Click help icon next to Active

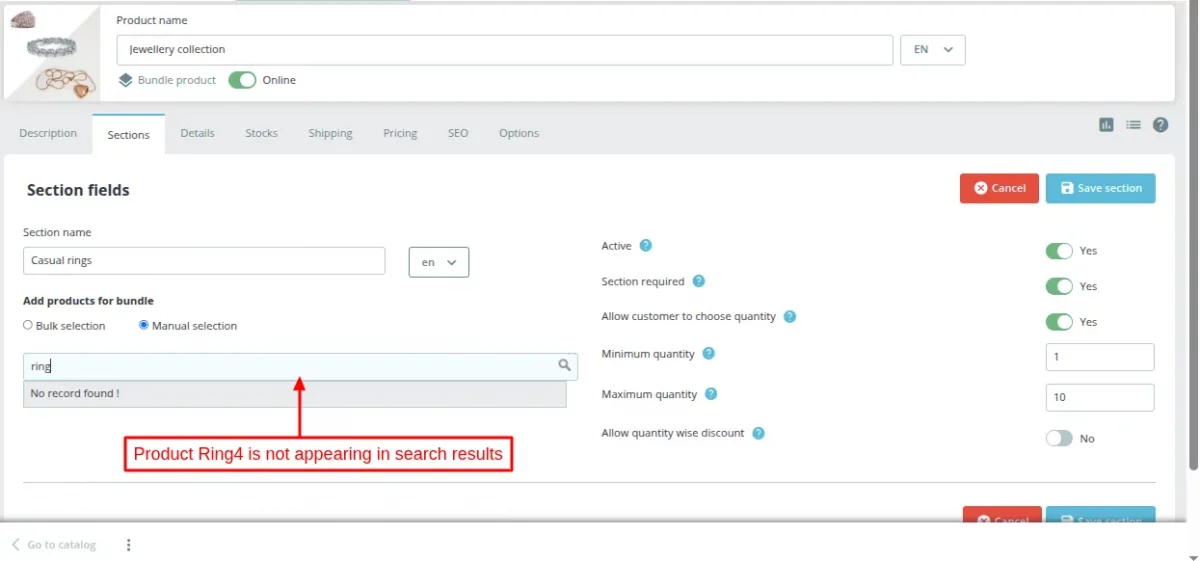(646, 246)
